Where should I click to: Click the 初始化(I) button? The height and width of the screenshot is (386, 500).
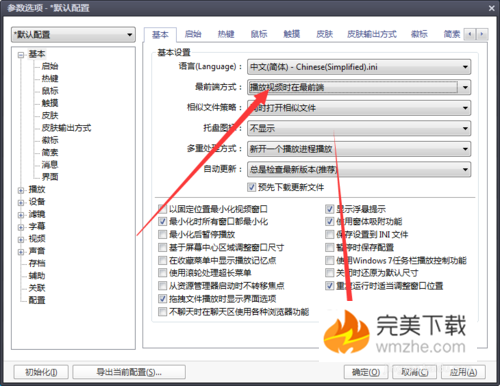[x=41, y=372]
